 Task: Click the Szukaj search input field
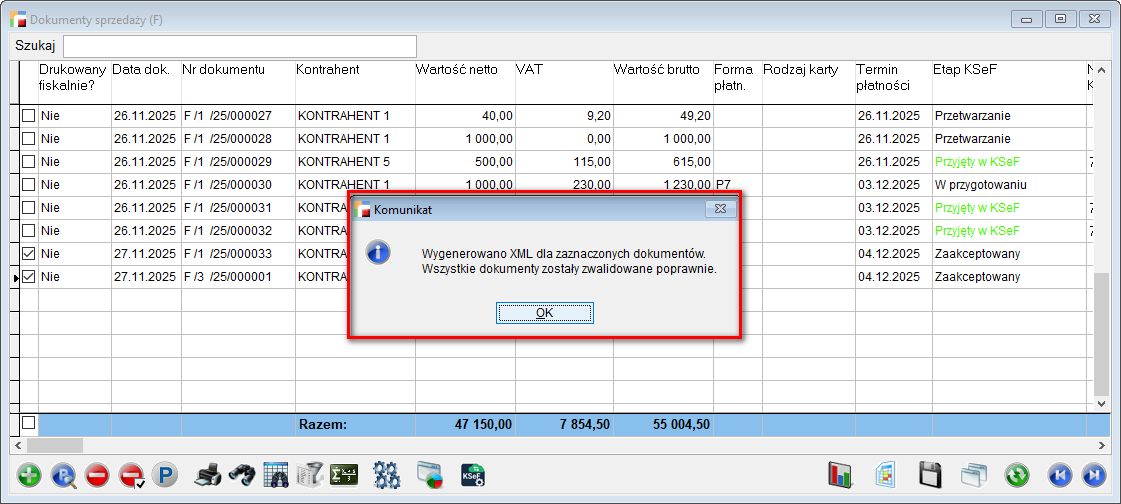[240, 46]
